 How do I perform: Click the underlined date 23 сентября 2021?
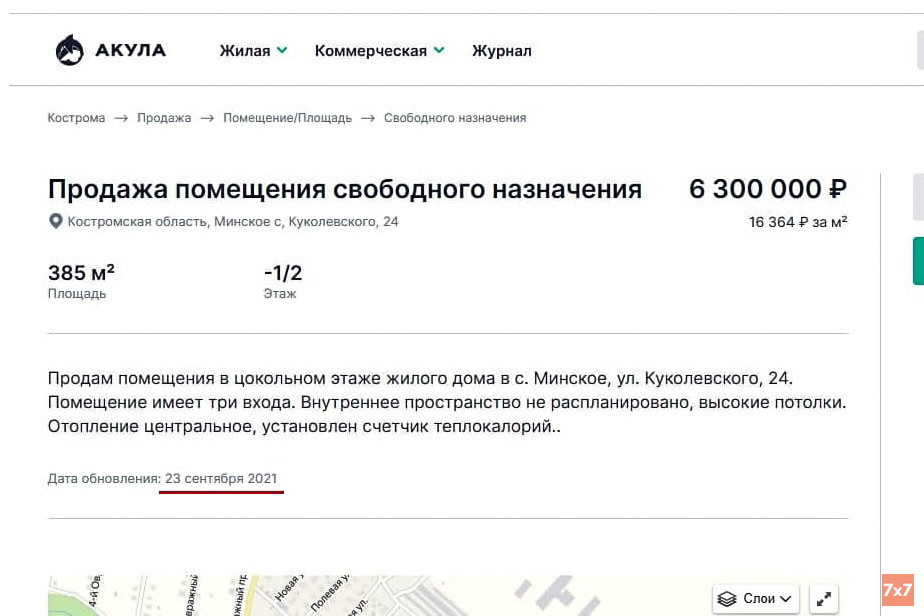click(x=221, y=478)
